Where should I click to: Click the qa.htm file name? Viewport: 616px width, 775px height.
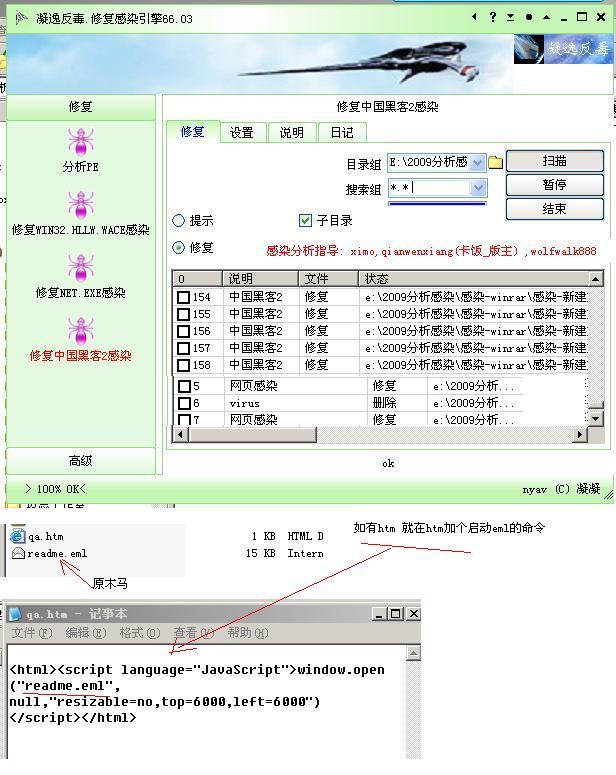click(46, 536)
